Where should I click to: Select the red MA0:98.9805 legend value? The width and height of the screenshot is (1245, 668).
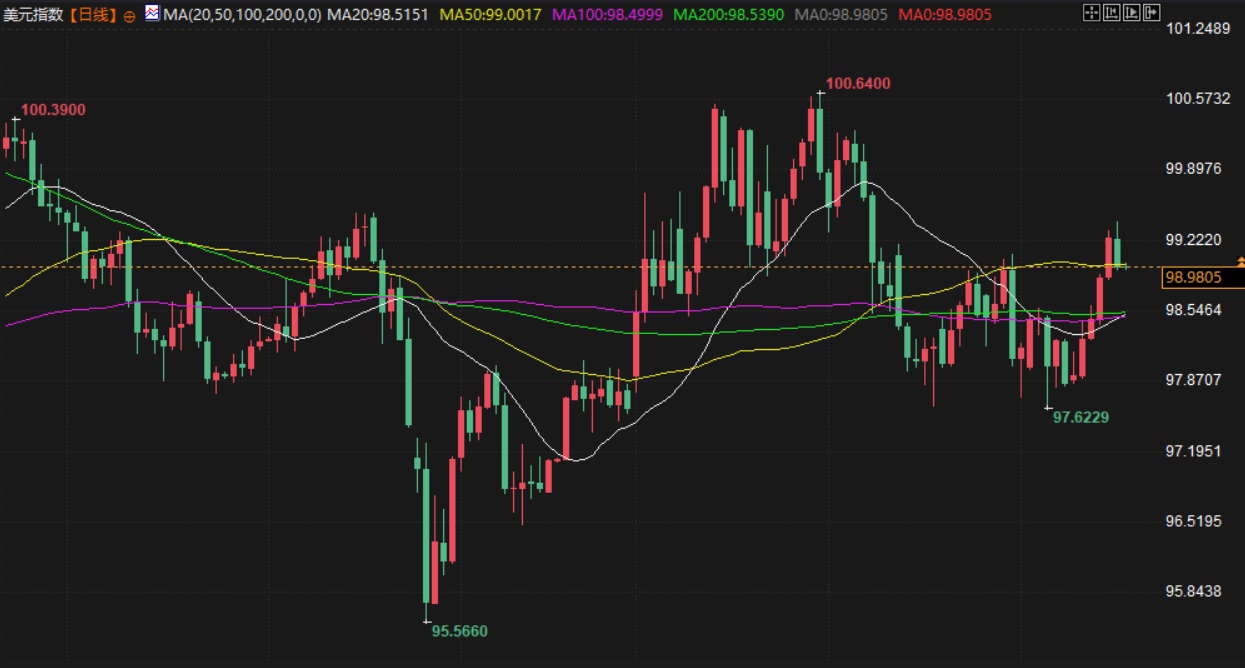tap(946, 15)
